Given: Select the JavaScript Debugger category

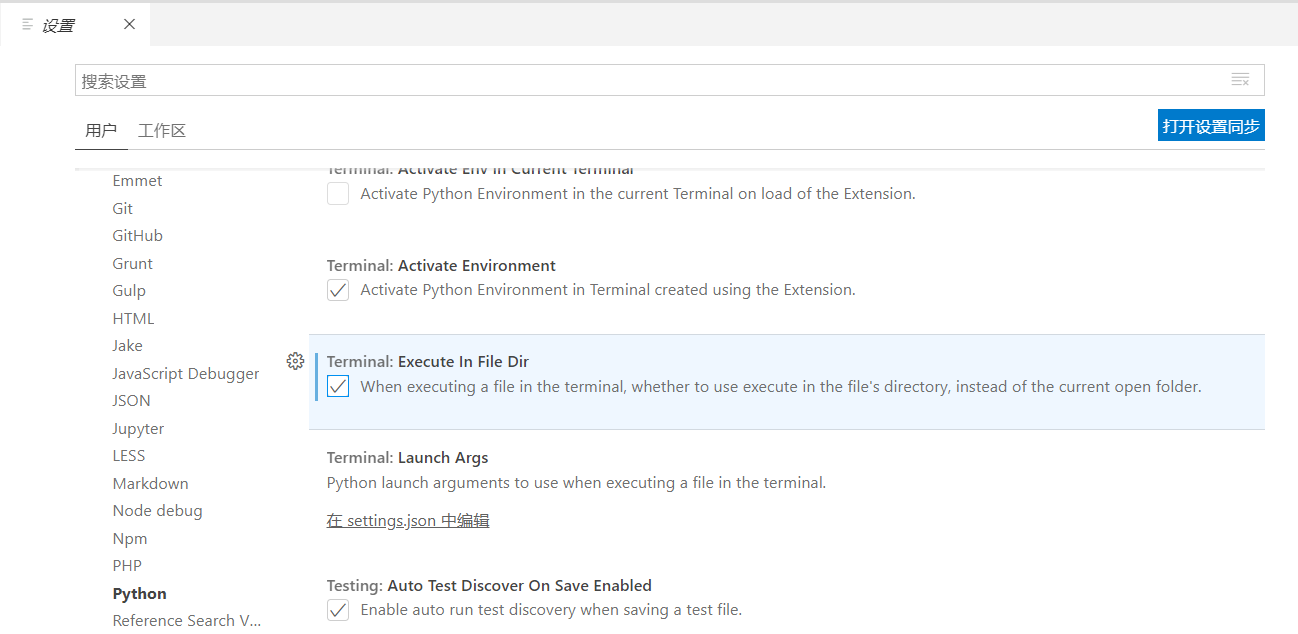Looking at the screenshot, I should 186,373.
